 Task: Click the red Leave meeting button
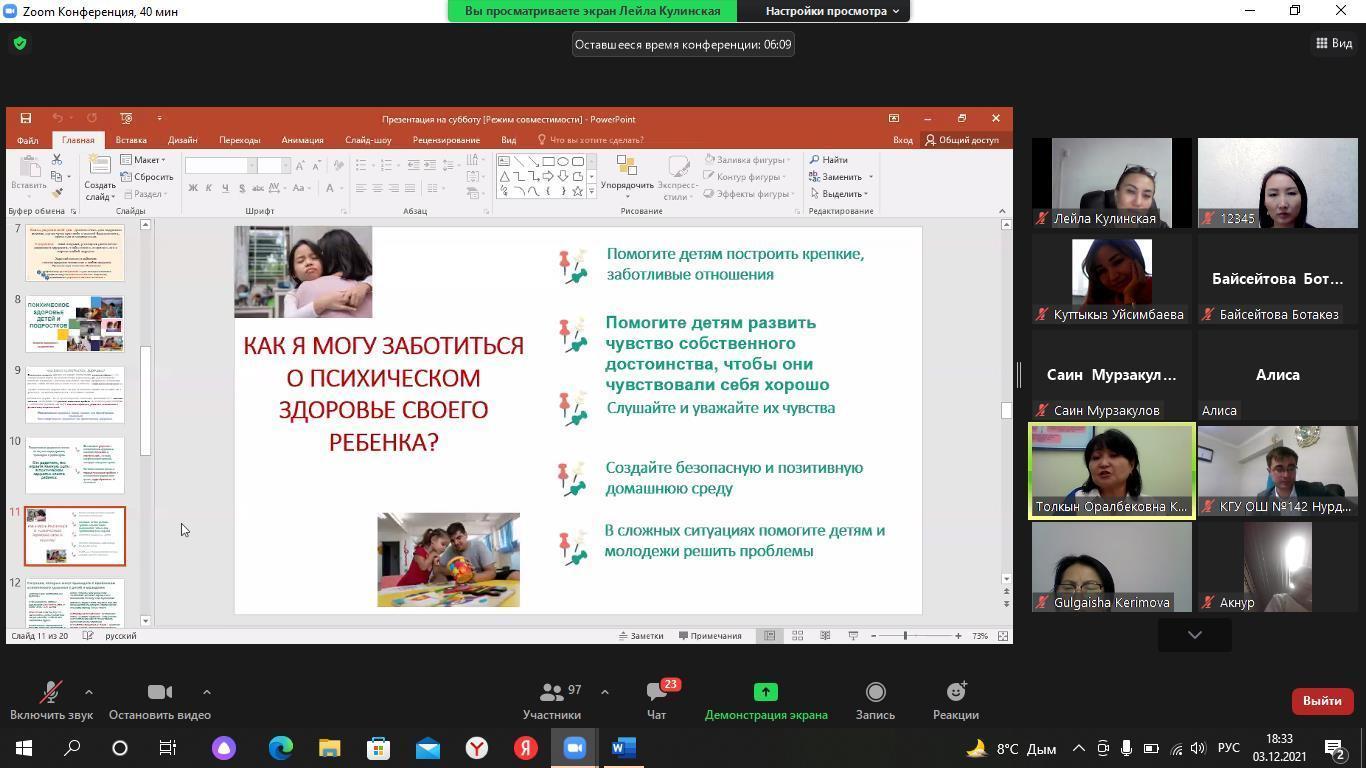pyautogui.click(x=1321, y=701)
